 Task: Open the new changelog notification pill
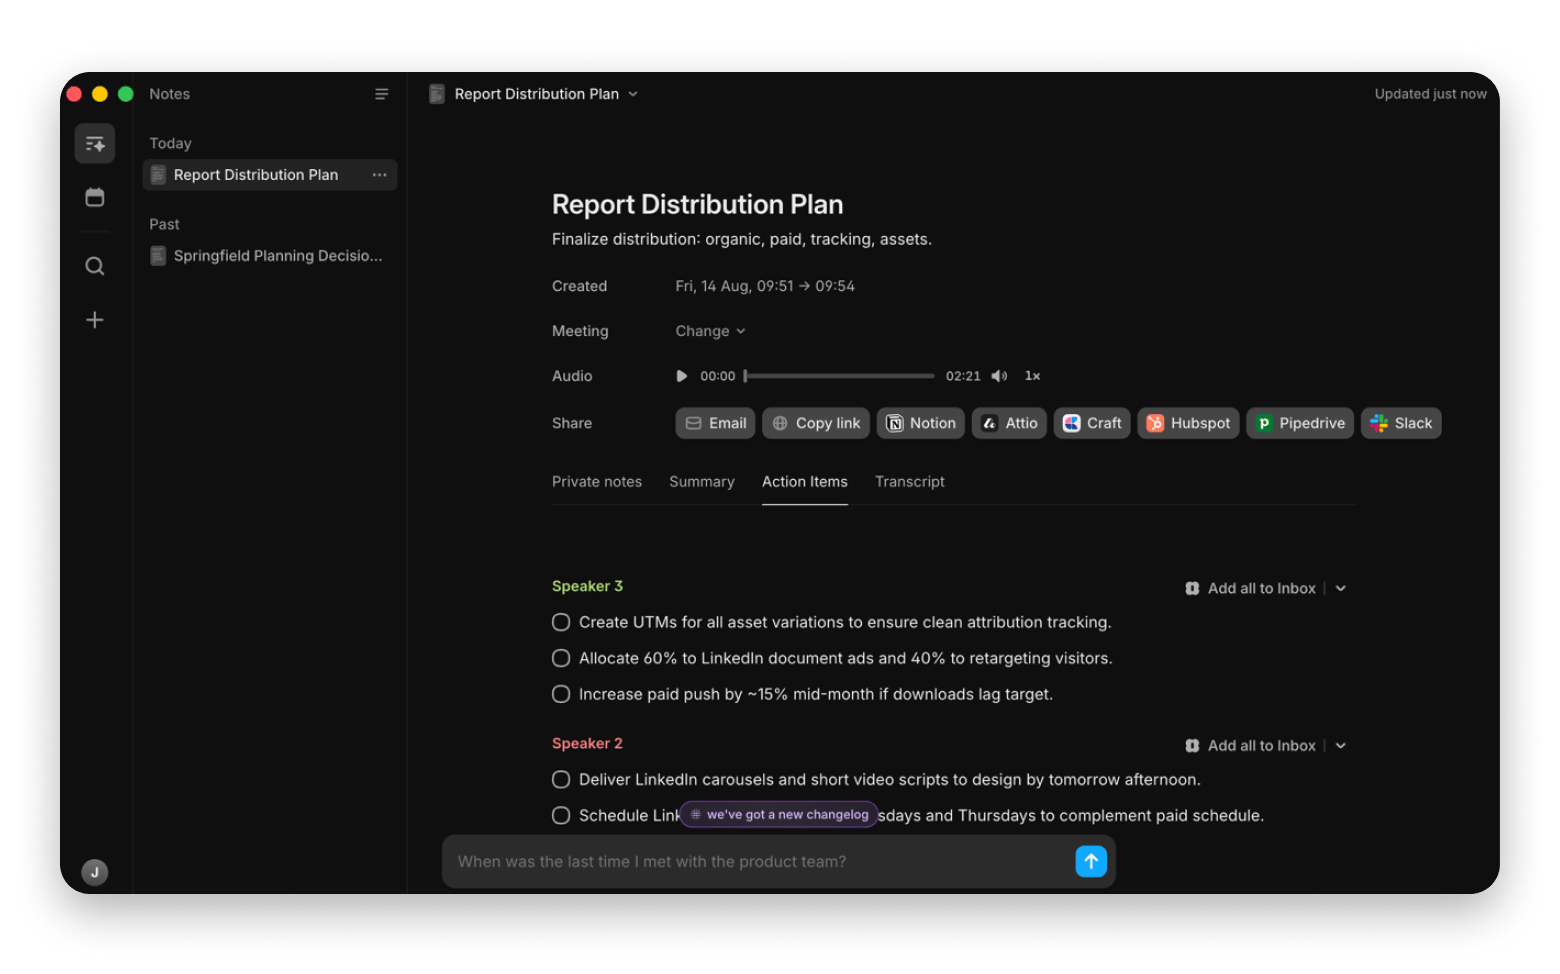(x=779, y=815)
